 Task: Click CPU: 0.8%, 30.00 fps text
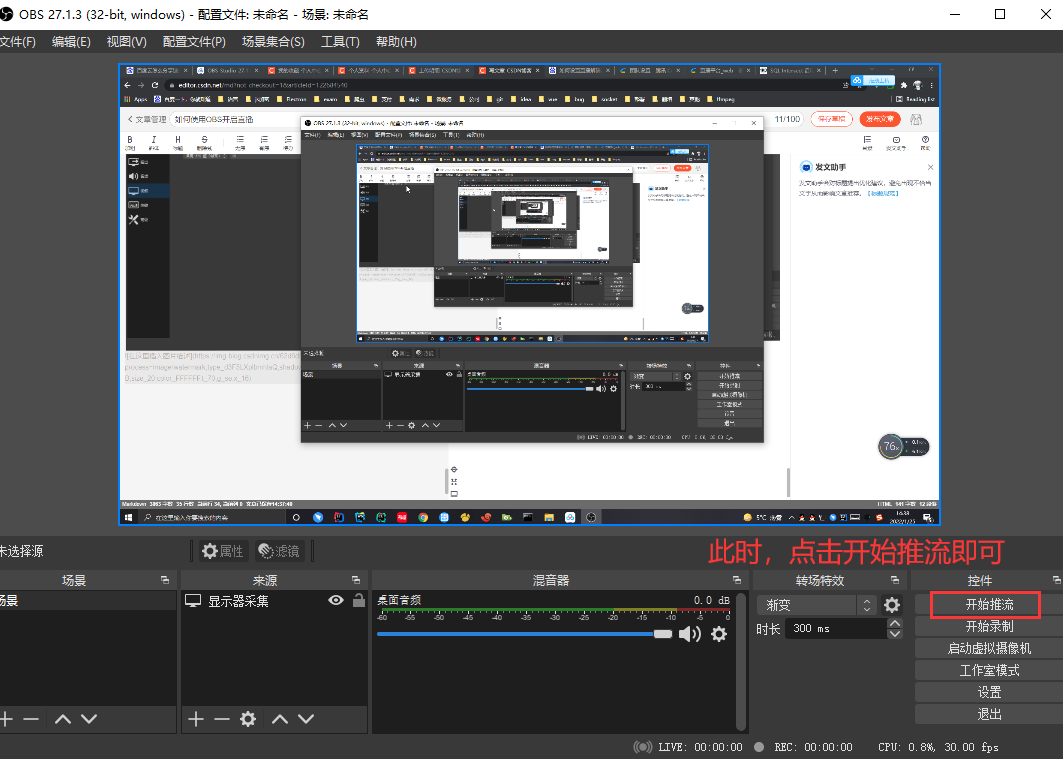pos(938,747)
